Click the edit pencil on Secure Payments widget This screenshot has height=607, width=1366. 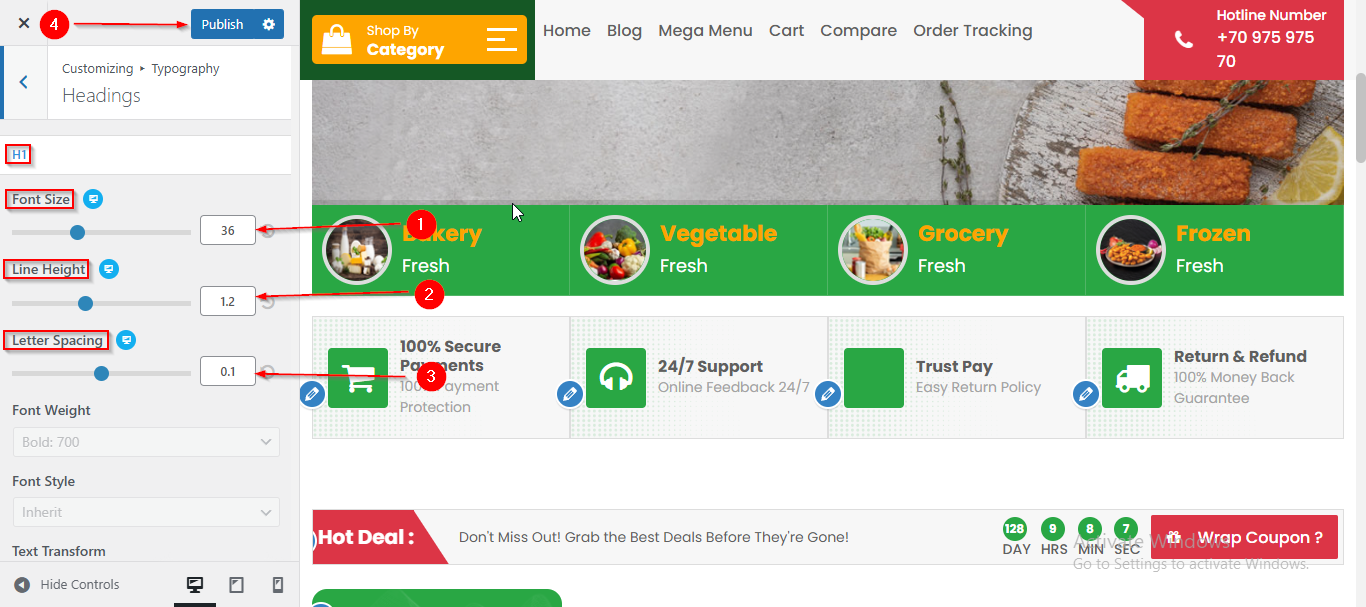coord(312,395)
